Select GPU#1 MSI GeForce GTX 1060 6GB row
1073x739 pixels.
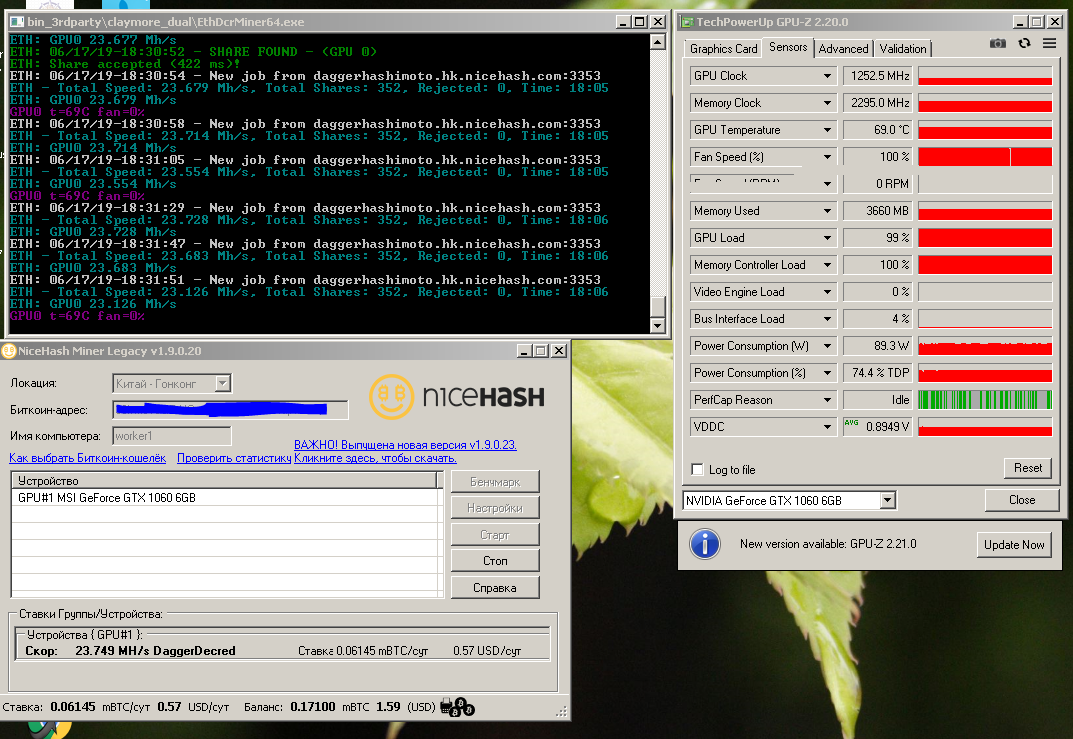(226, 497)
